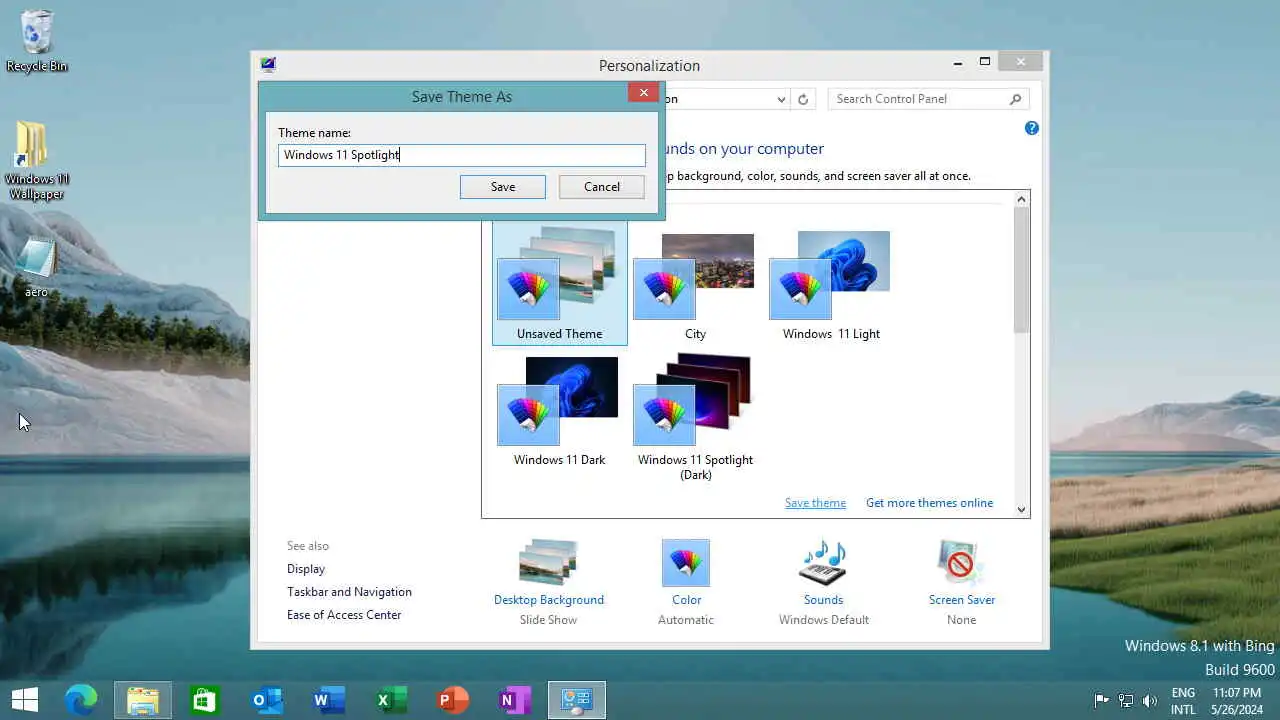
Task: Click the Theme name text field
Action: point(462,155)
